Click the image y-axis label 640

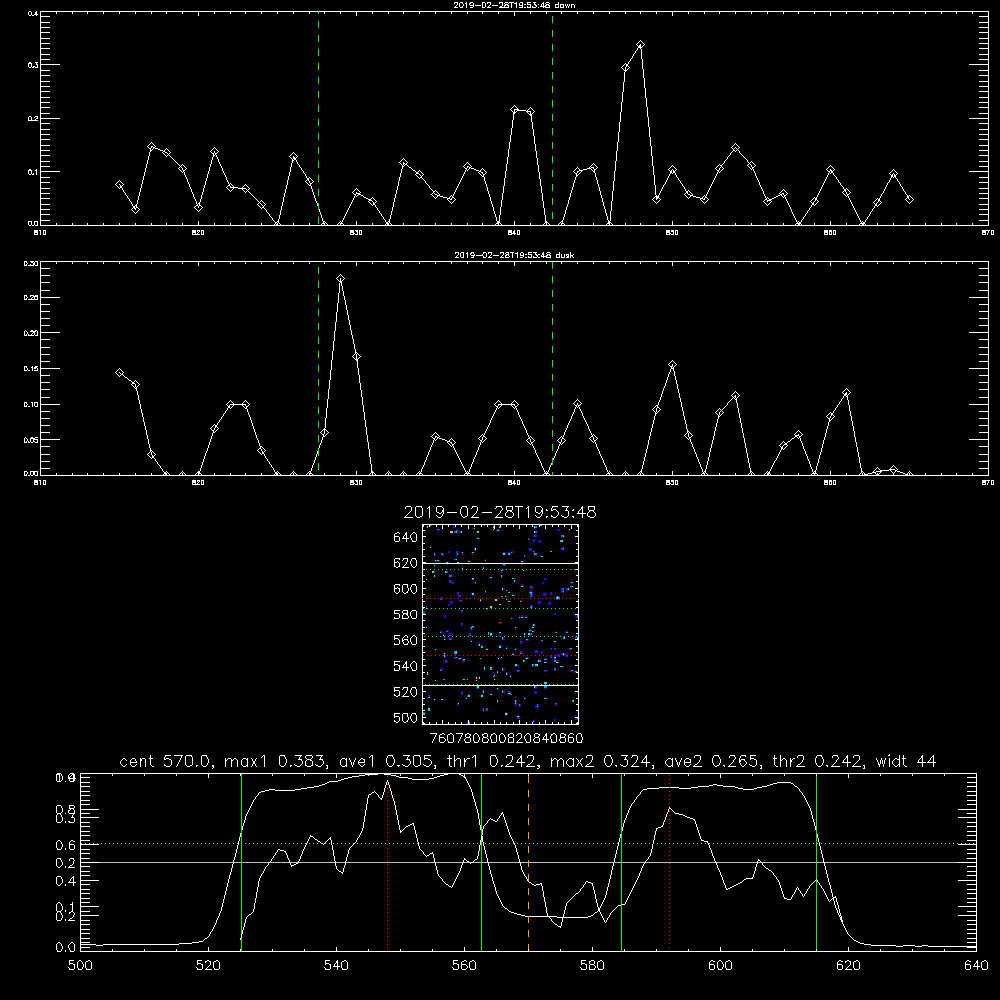pyautogui.click(x=406, y=538)
